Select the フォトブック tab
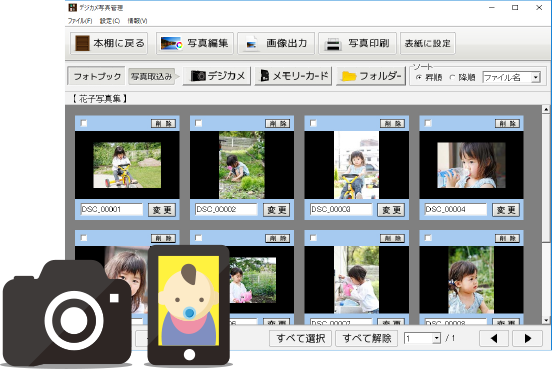555x375 pixels. [97, 76]
